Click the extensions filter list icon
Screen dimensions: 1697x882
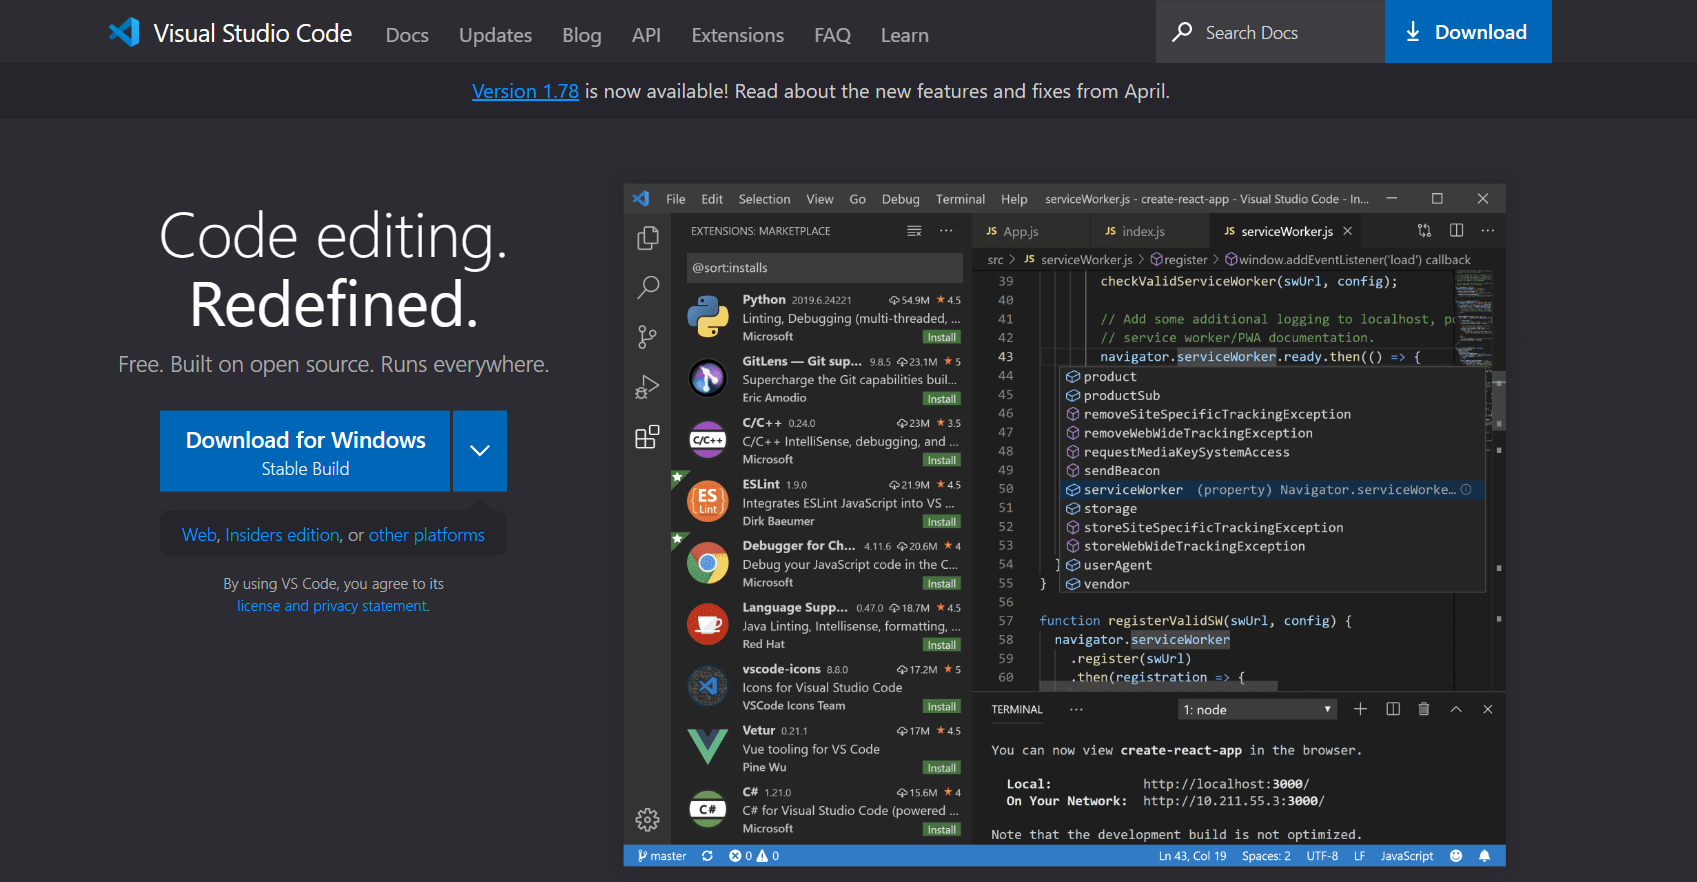(914, 231)
